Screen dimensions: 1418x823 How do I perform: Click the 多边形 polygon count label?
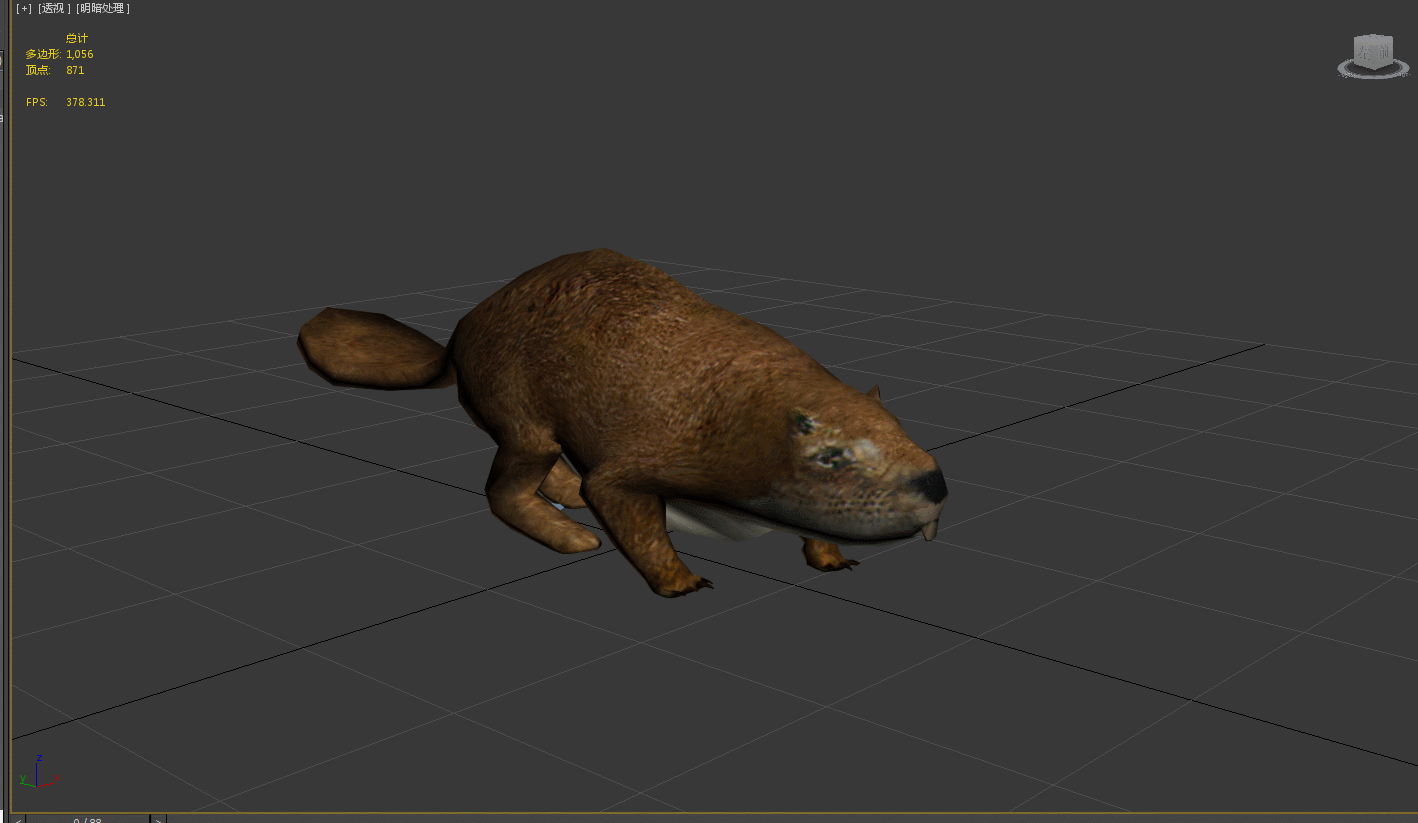(x=43, y=54)
